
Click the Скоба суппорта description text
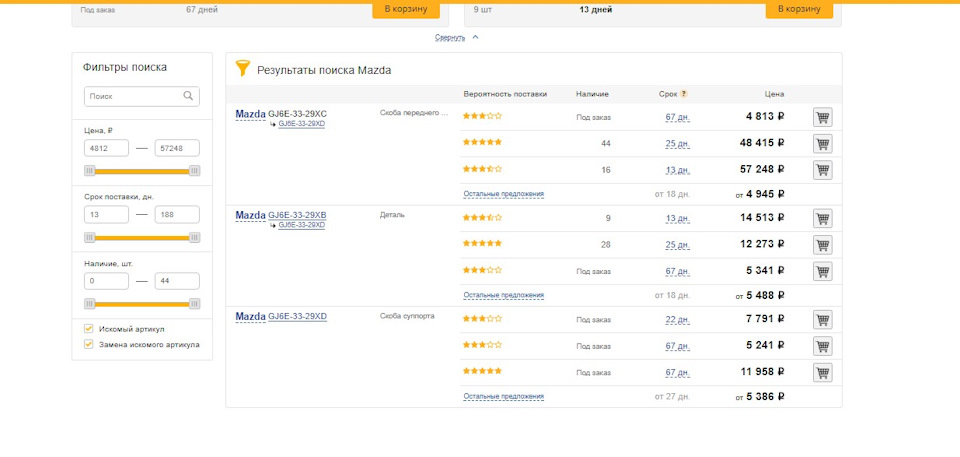pyautogui.click(x=407, y=316)
